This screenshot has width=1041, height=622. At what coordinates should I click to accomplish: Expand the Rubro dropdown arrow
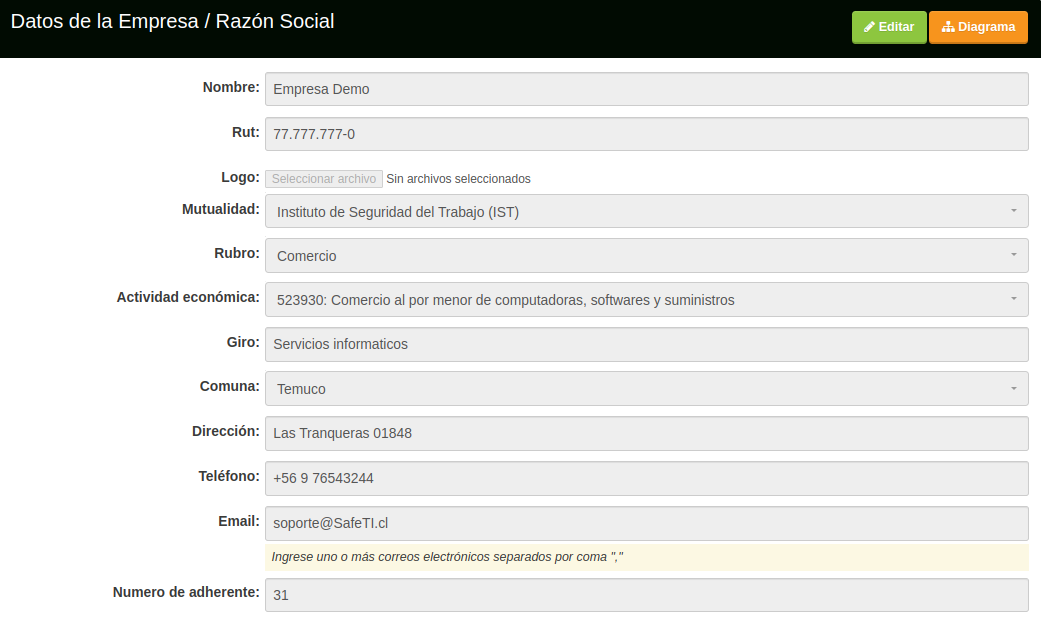pos(1014,255)
